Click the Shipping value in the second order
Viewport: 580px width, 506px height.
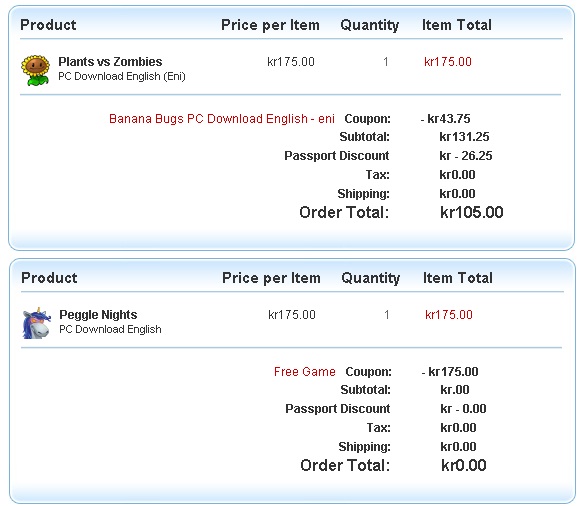(458, 447)
